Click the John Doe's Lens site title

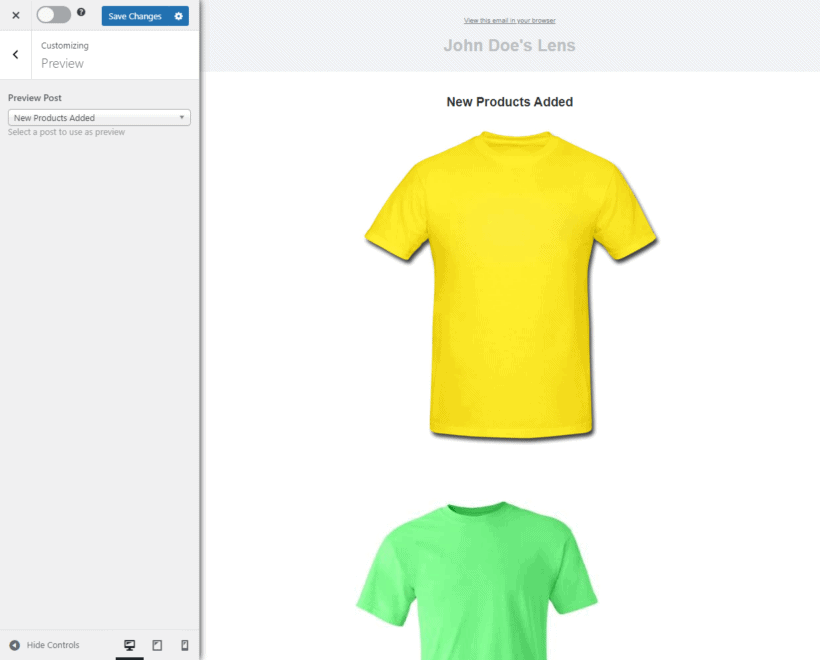click(509, 45)
